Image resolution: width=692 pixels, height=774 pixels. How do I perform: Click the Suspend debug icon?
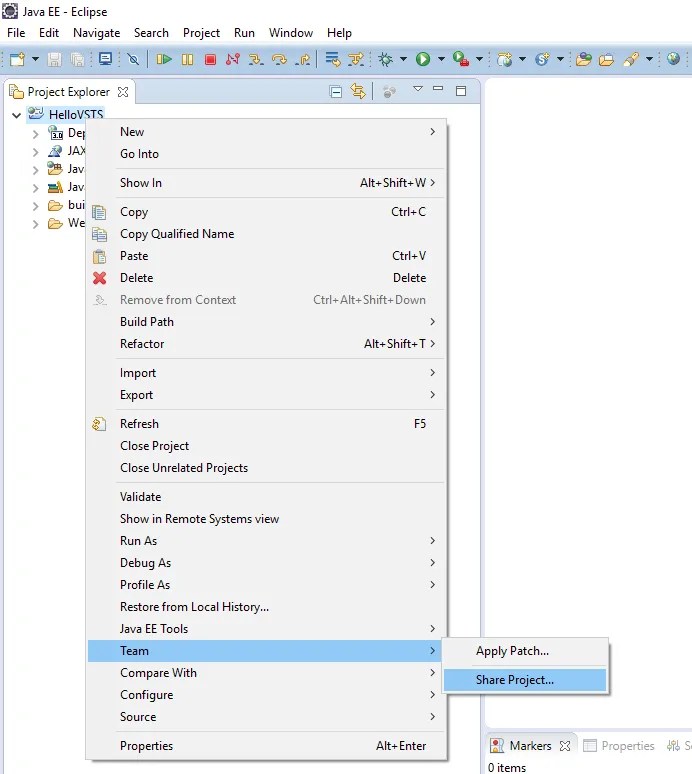pyautogui.click(x=188, y=60)
